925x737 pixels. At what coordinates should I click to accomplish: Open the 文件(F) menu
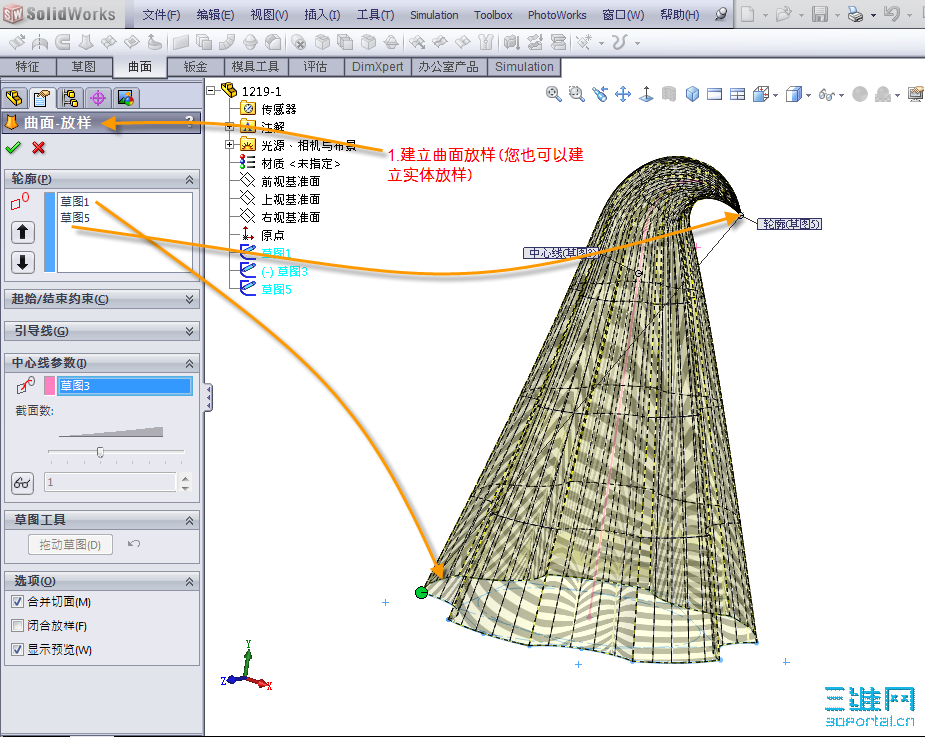coord(161,15)
